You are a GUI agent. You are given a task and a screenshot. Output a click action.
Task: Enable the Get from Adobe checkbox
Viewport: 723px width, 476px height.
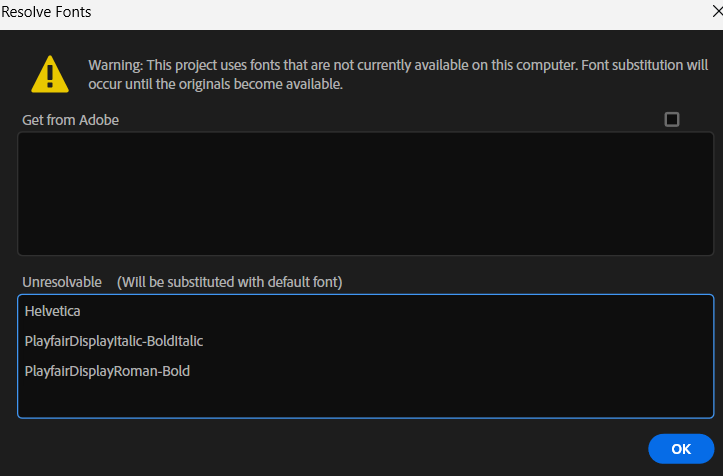[x=672, y=119]
